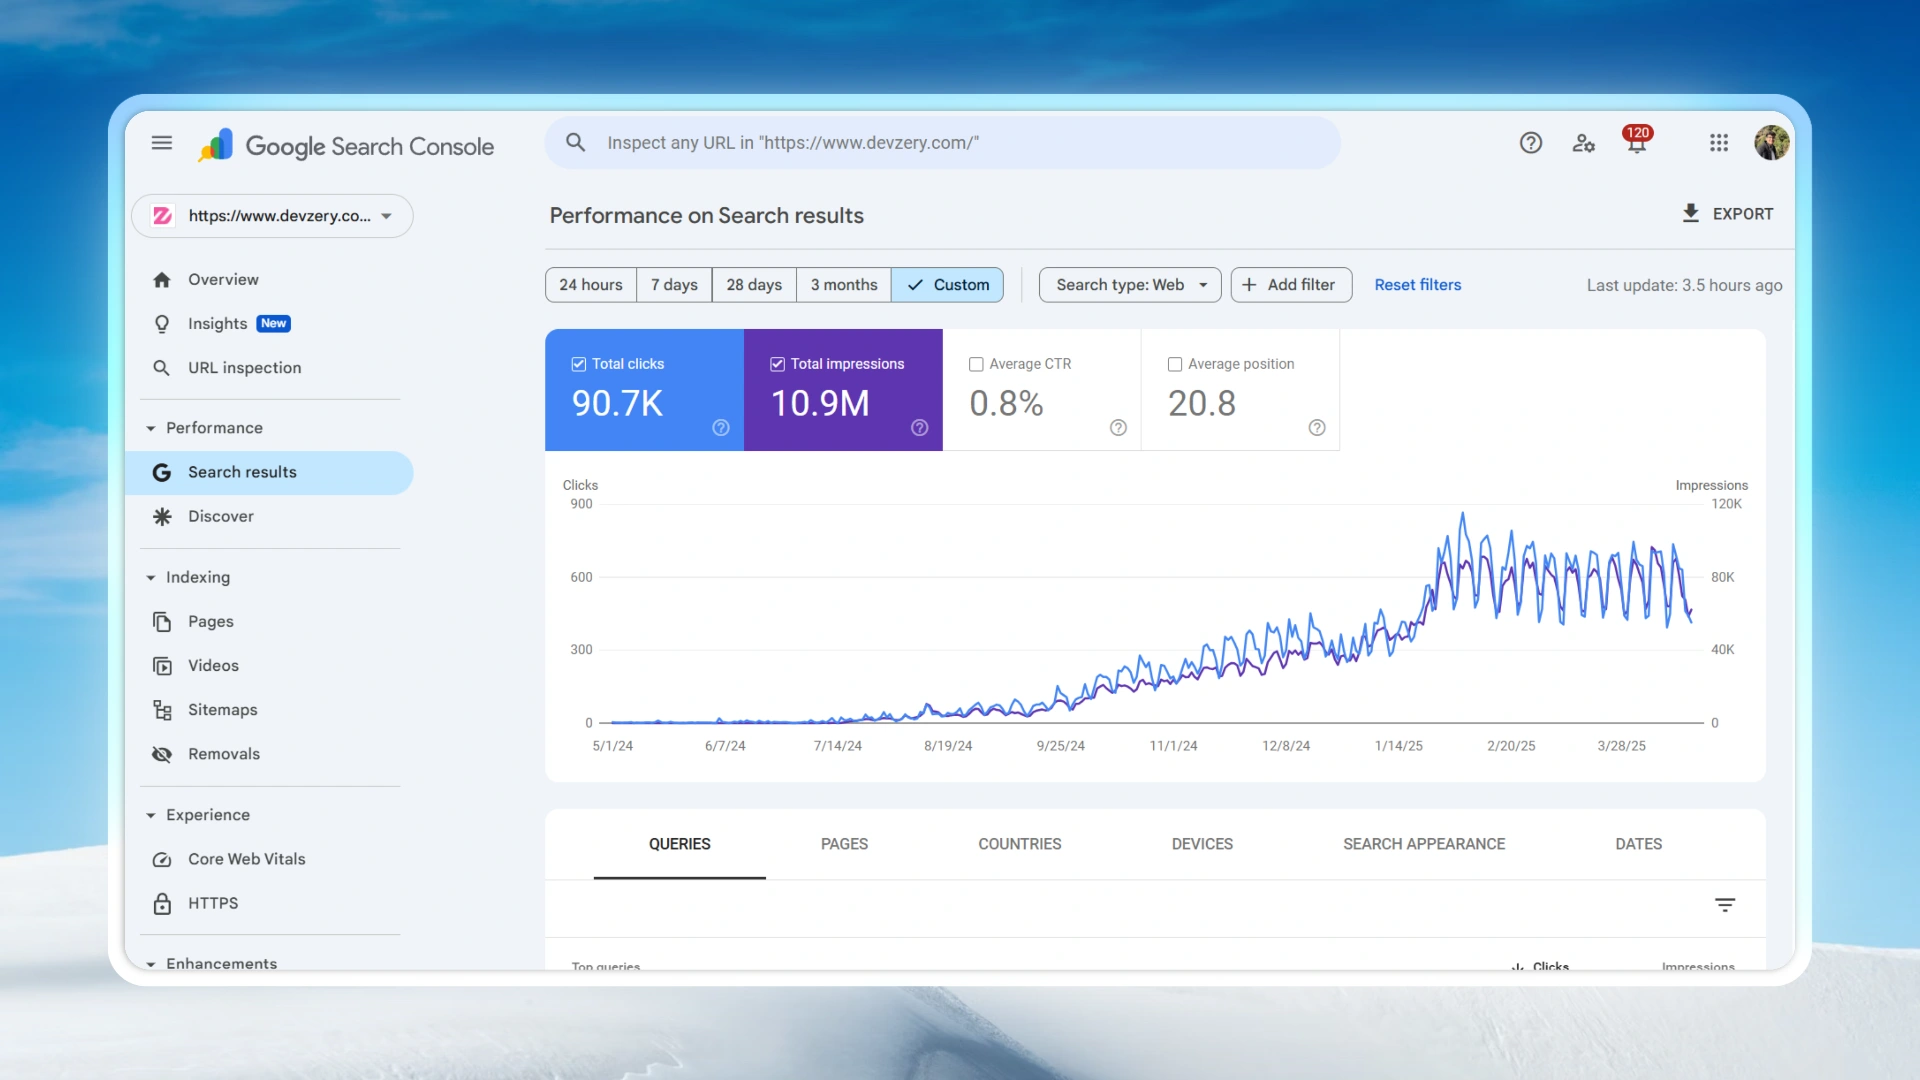This screenshot has width=1920, height=1080.
Task: Click the Search results Google G icon
Action: [162, 472]
